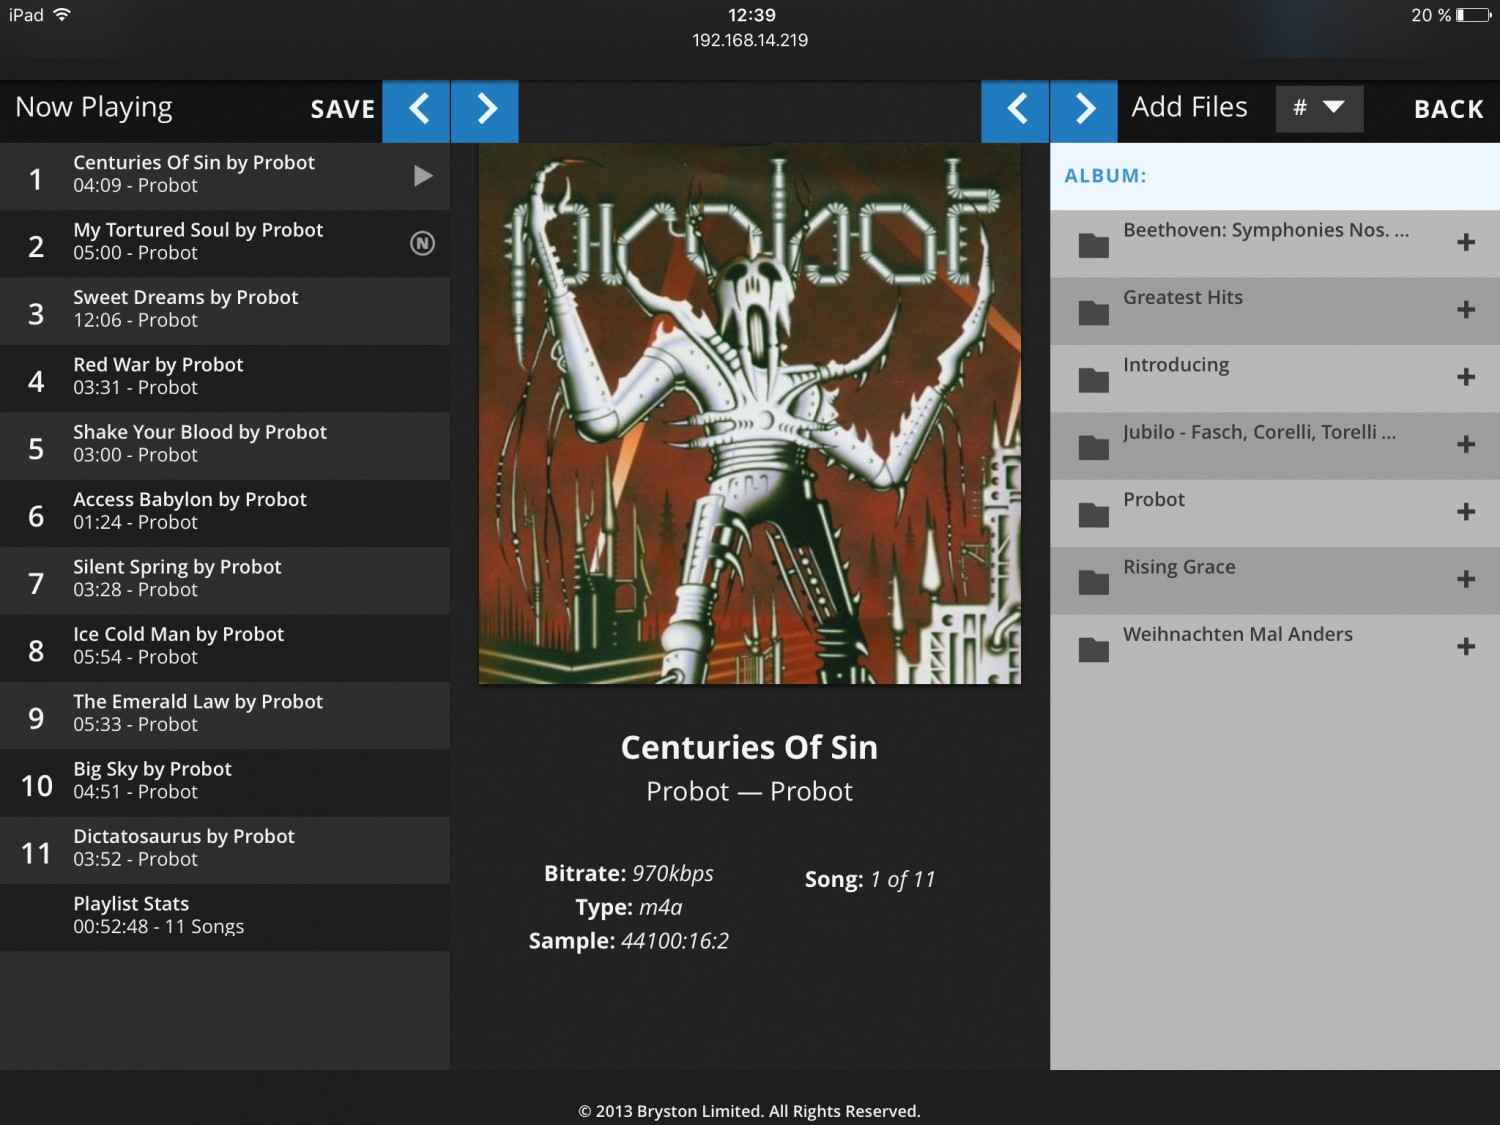Select track 6 Access Babylon
Viewport: 1500px width, 1125px height.
(x=225, y=513)
